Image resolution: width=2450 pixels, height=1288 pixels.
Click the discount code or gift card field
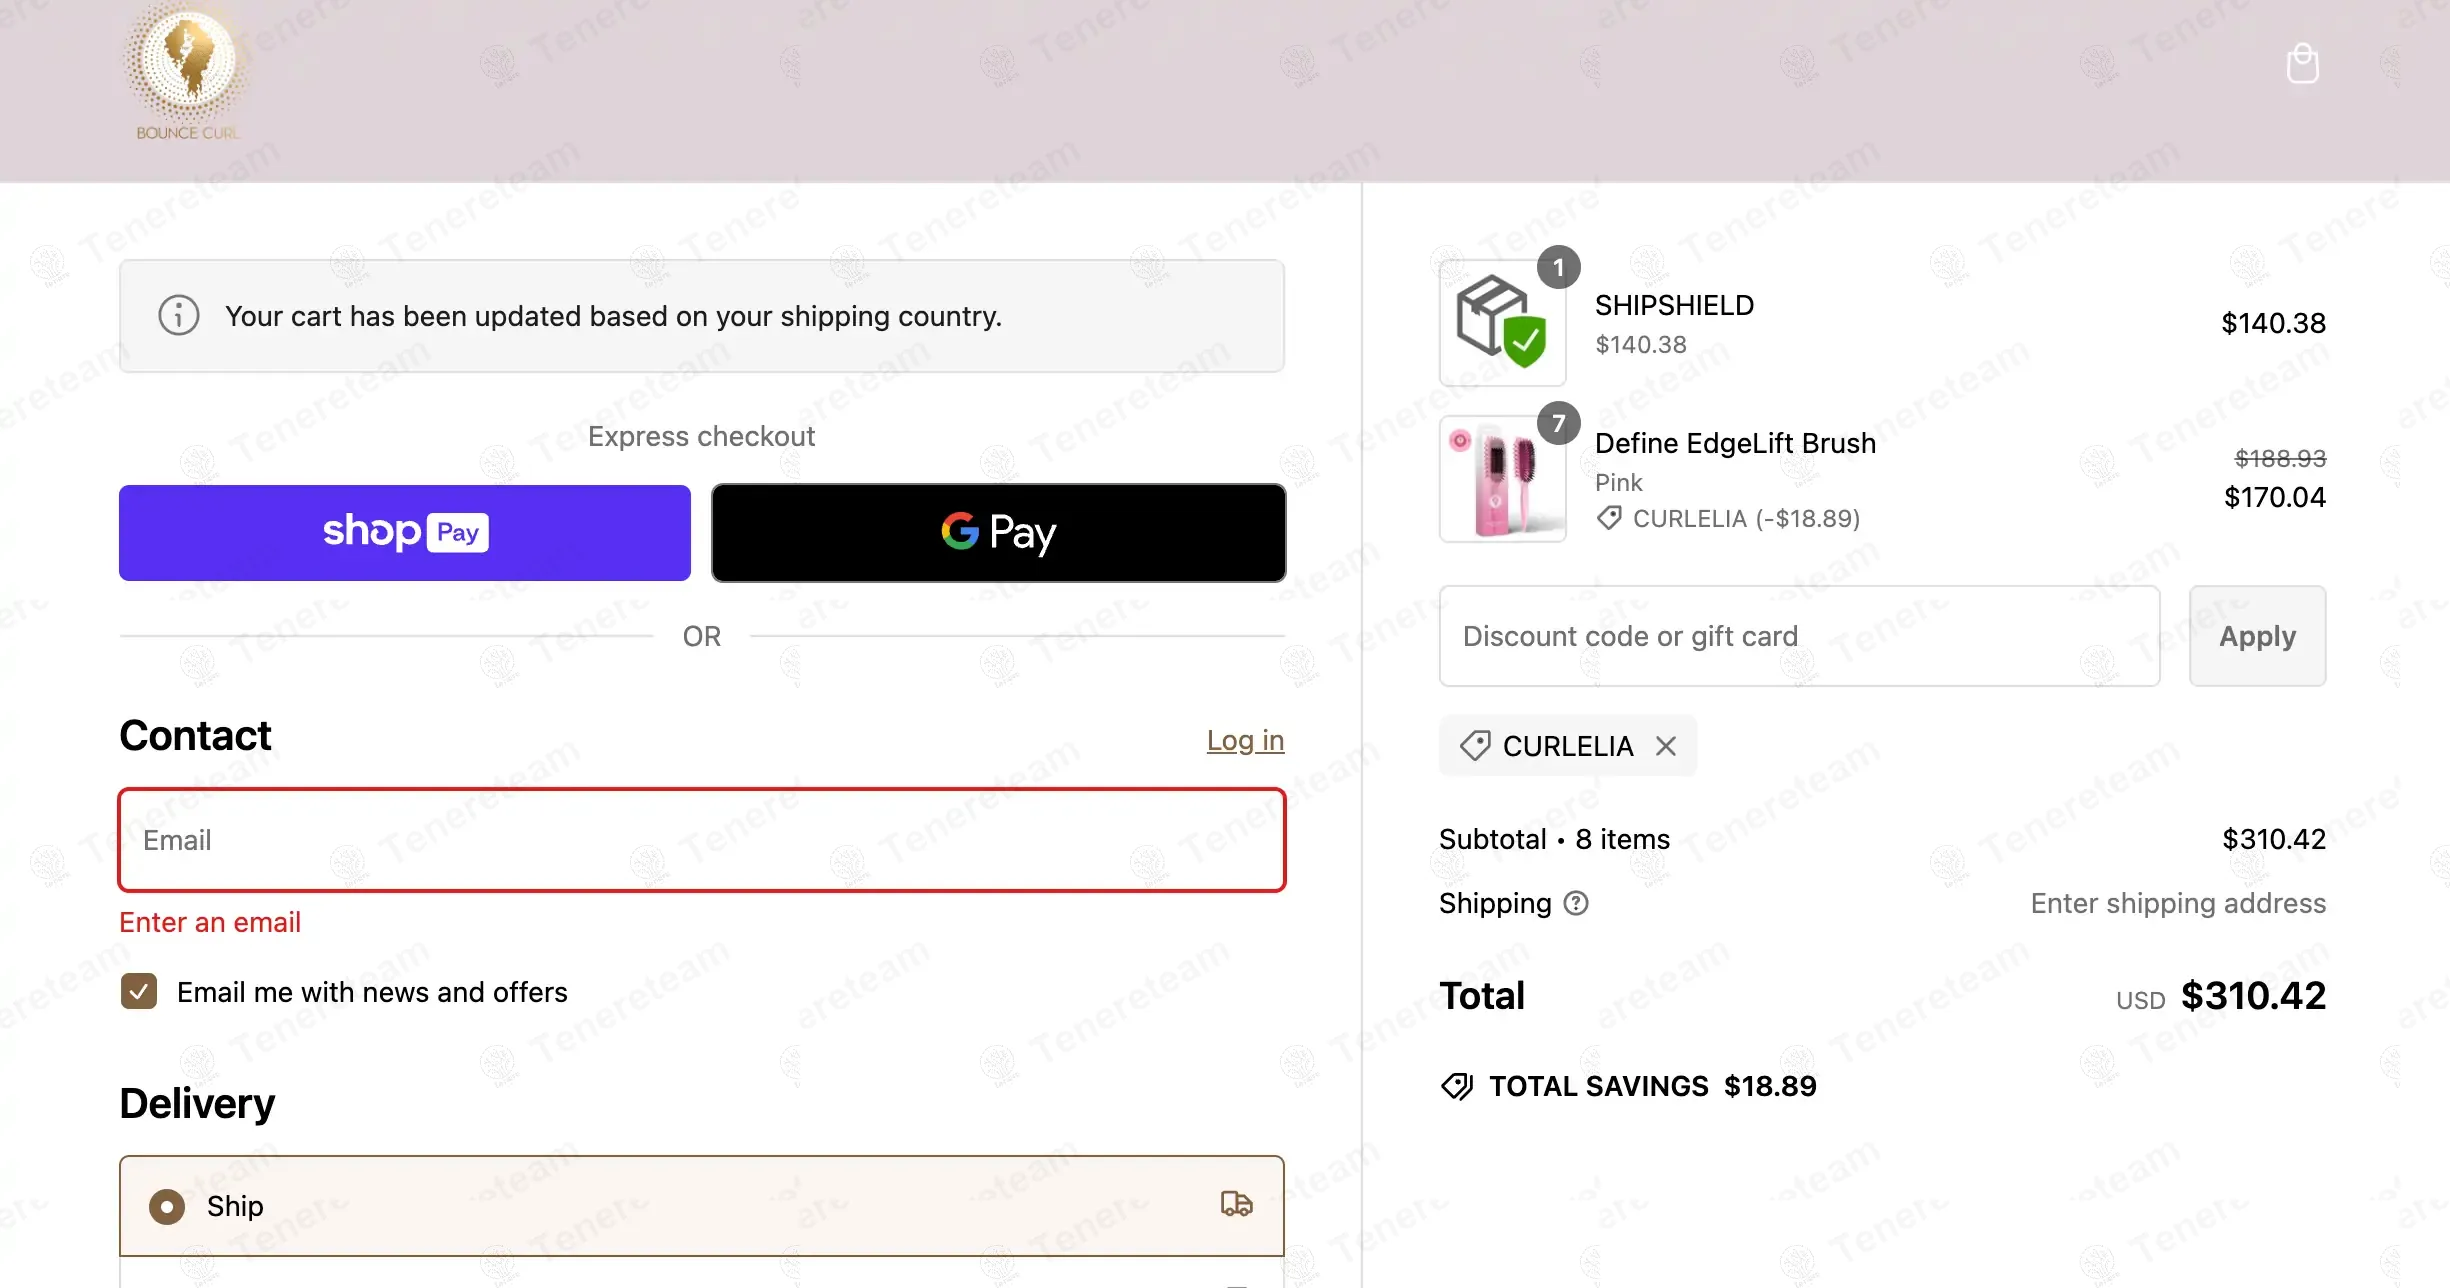click(1799, 636)
